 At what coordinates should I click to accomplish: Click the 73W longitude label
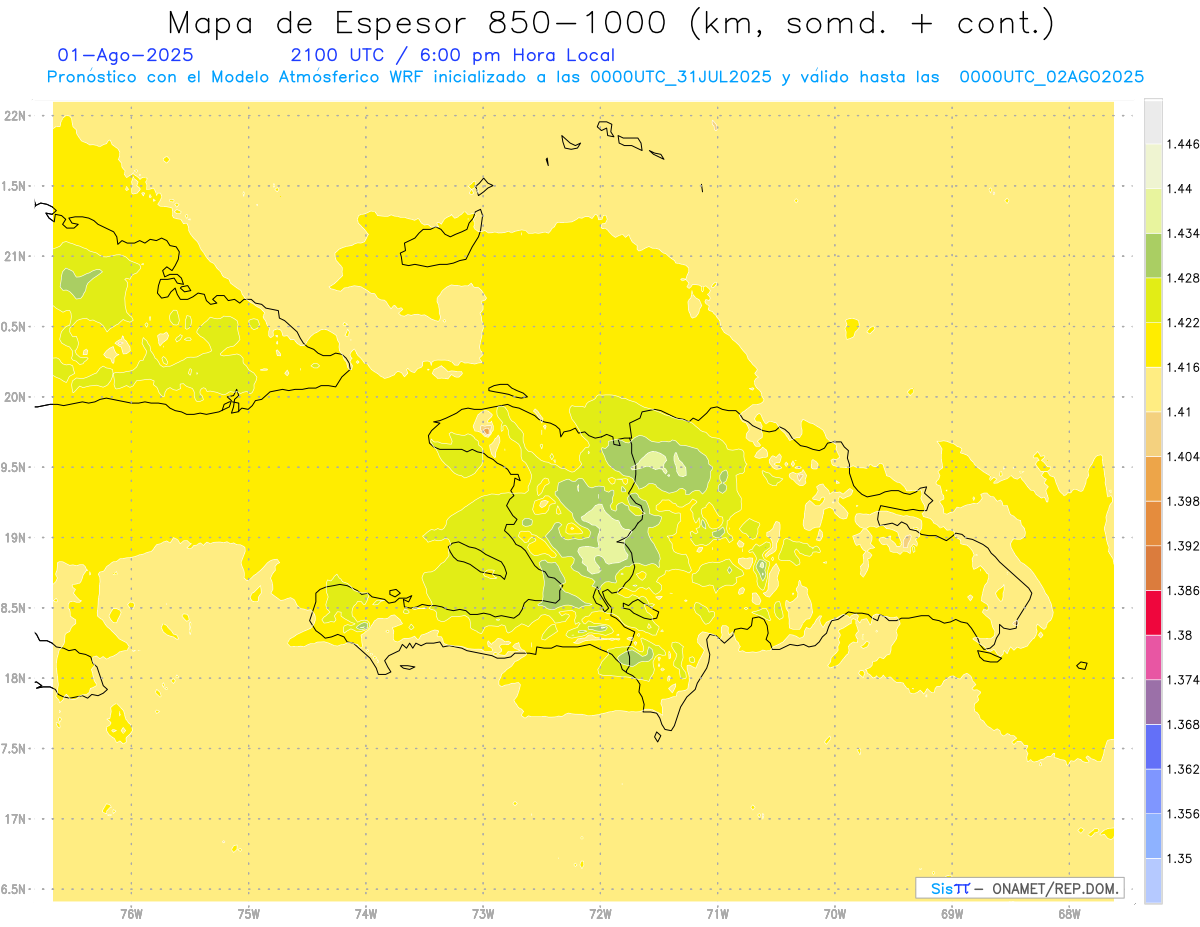pyautogui.click(x=483, y=913)
